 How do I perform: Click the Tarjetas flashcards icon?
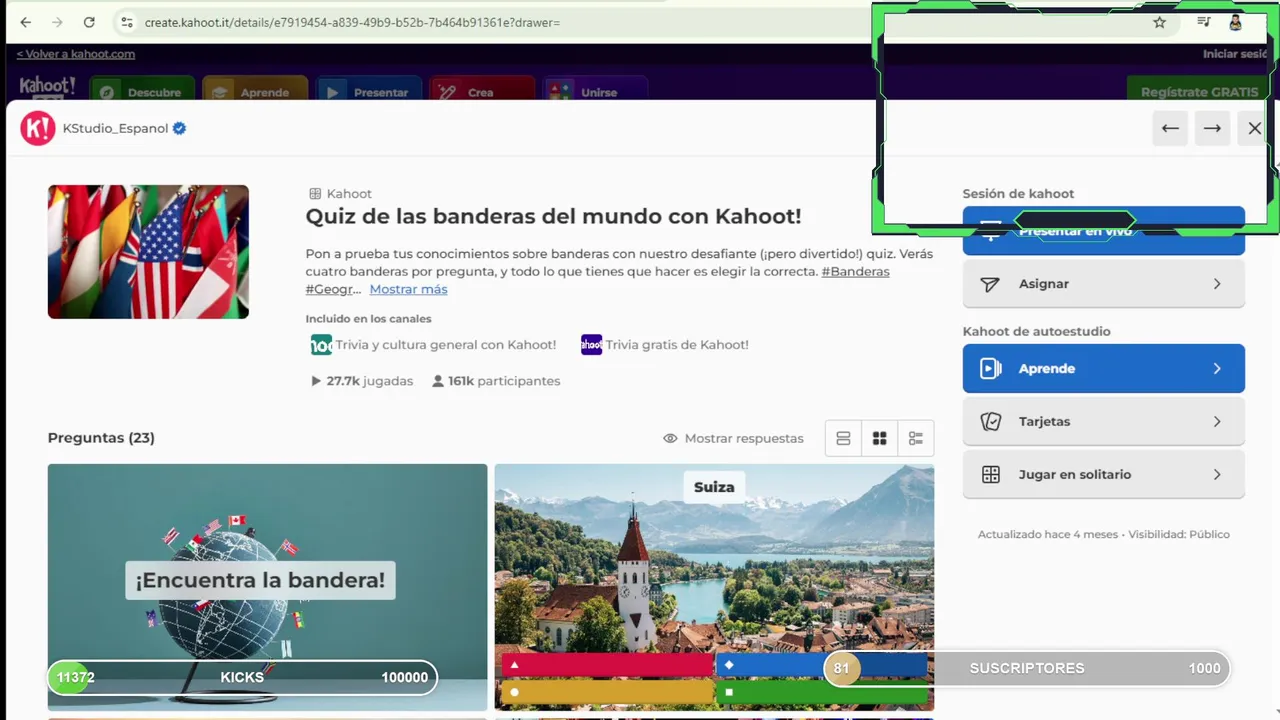point(990,421)
